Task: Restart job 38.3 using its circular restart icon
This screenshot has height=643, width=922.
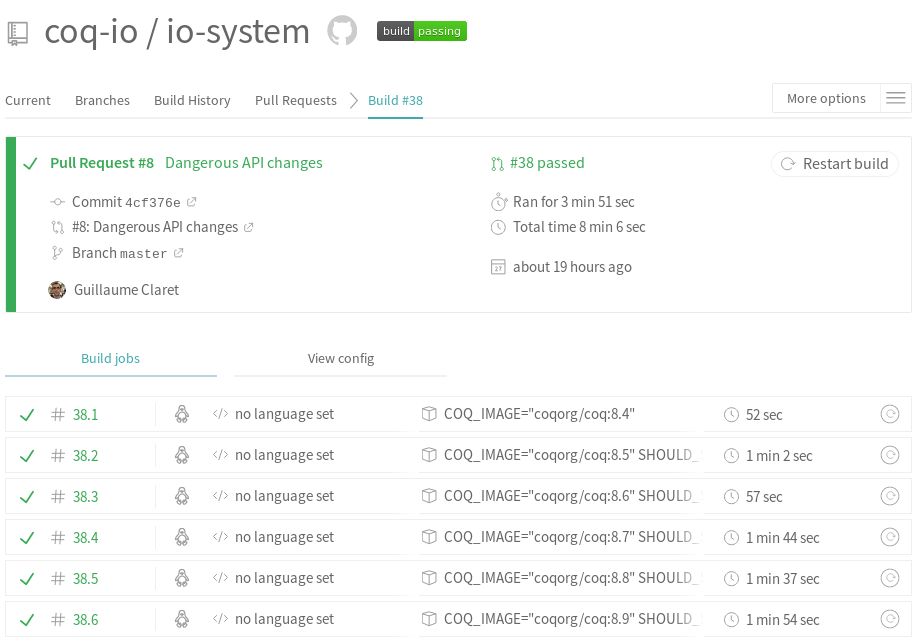Action: coord(890,497)
